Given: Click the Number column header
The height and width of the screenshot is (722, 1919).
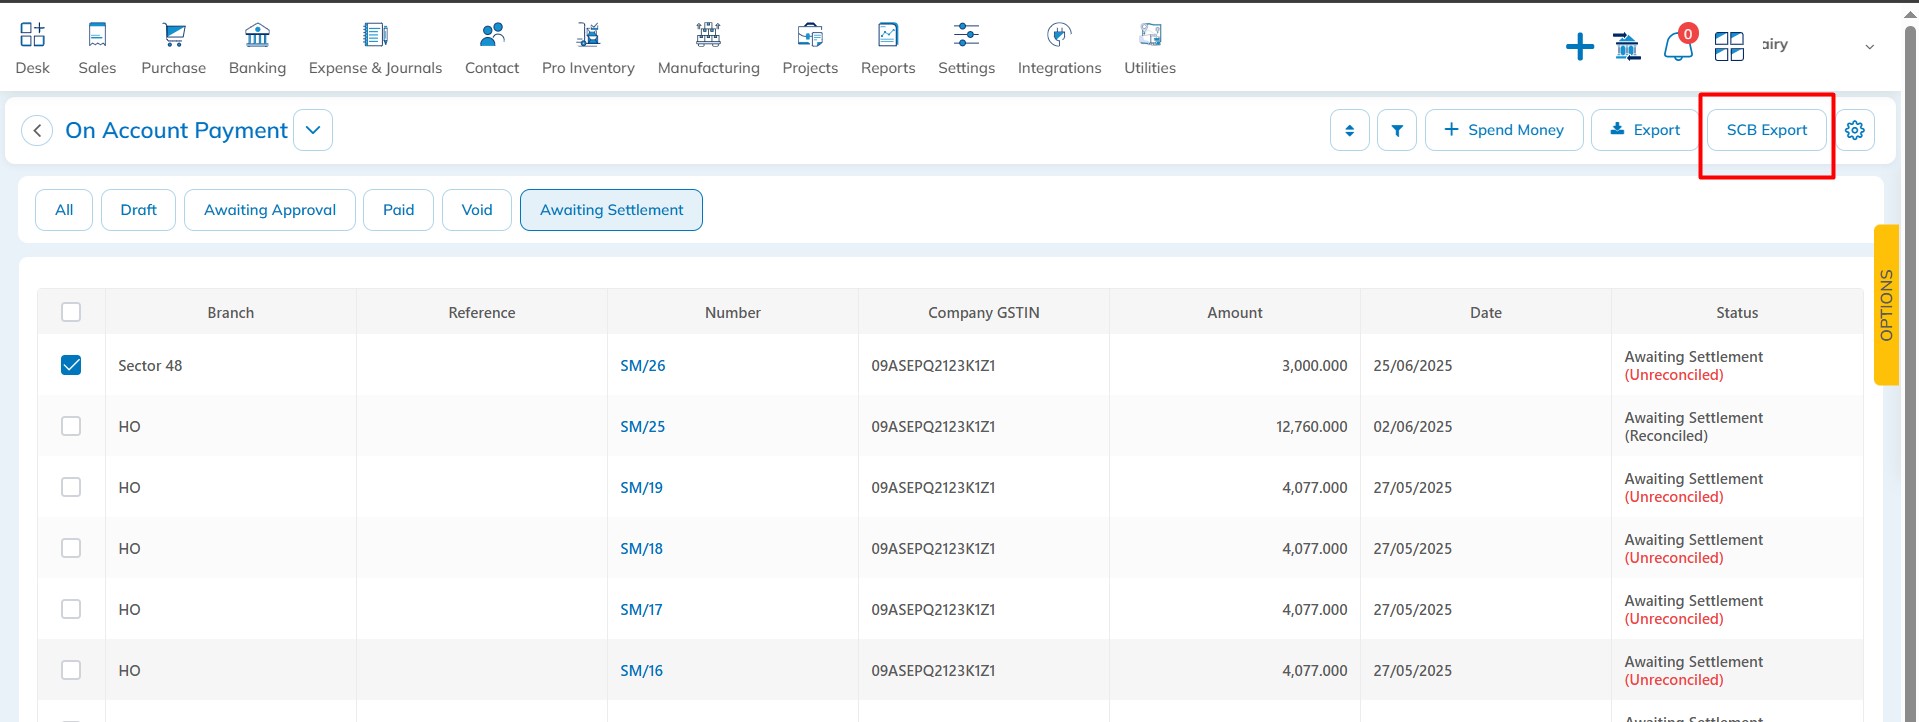Looking at the screenshot, I should pyautogui.click(x=733, y=313).
